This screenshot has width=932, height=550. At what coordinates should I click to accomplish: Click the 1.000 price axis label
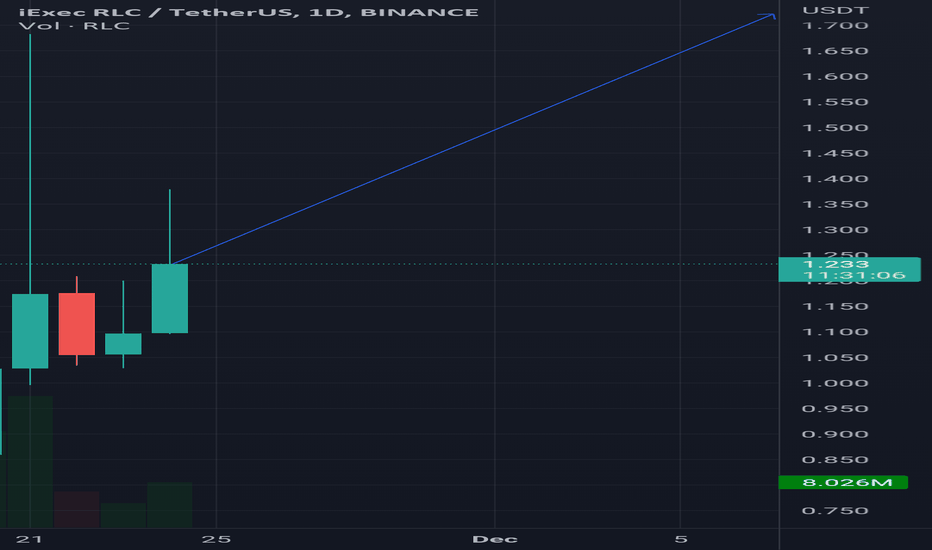835,384
